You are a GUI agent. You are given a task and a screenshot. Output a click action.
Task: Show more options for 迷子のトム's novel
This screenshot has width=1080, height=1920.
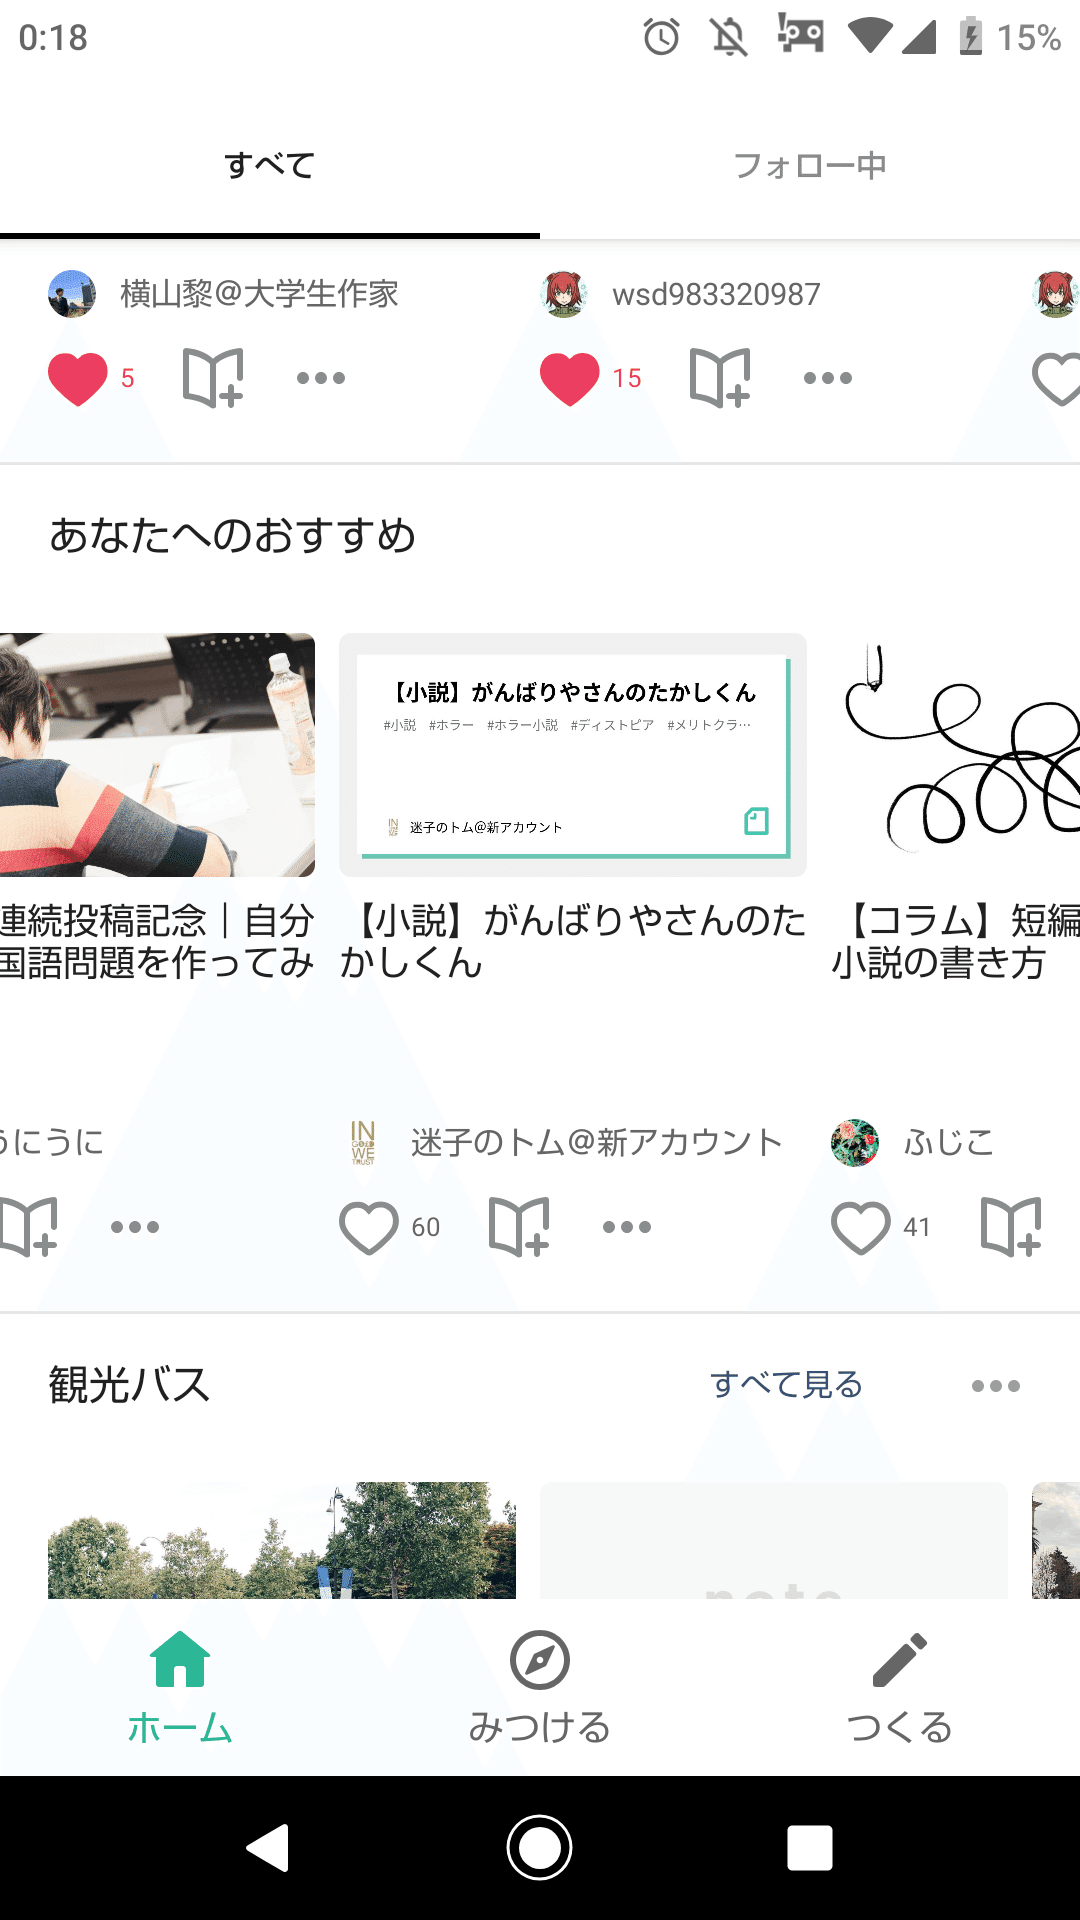click(627, 1227)
